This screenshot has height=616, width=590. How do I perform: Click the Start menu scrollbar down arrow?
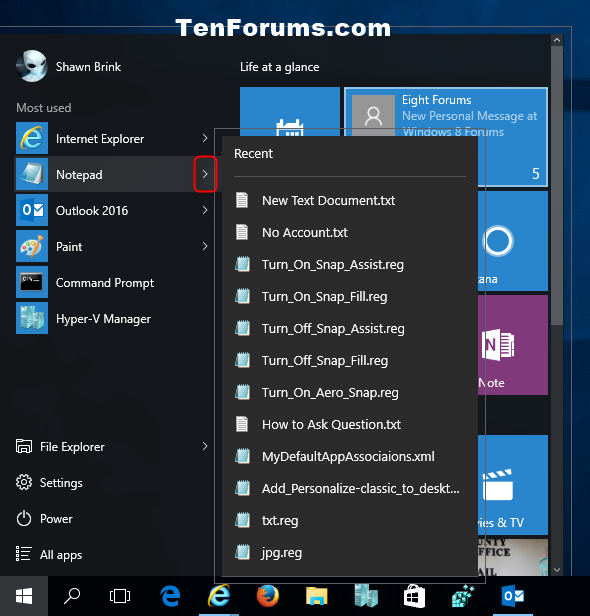557,570
